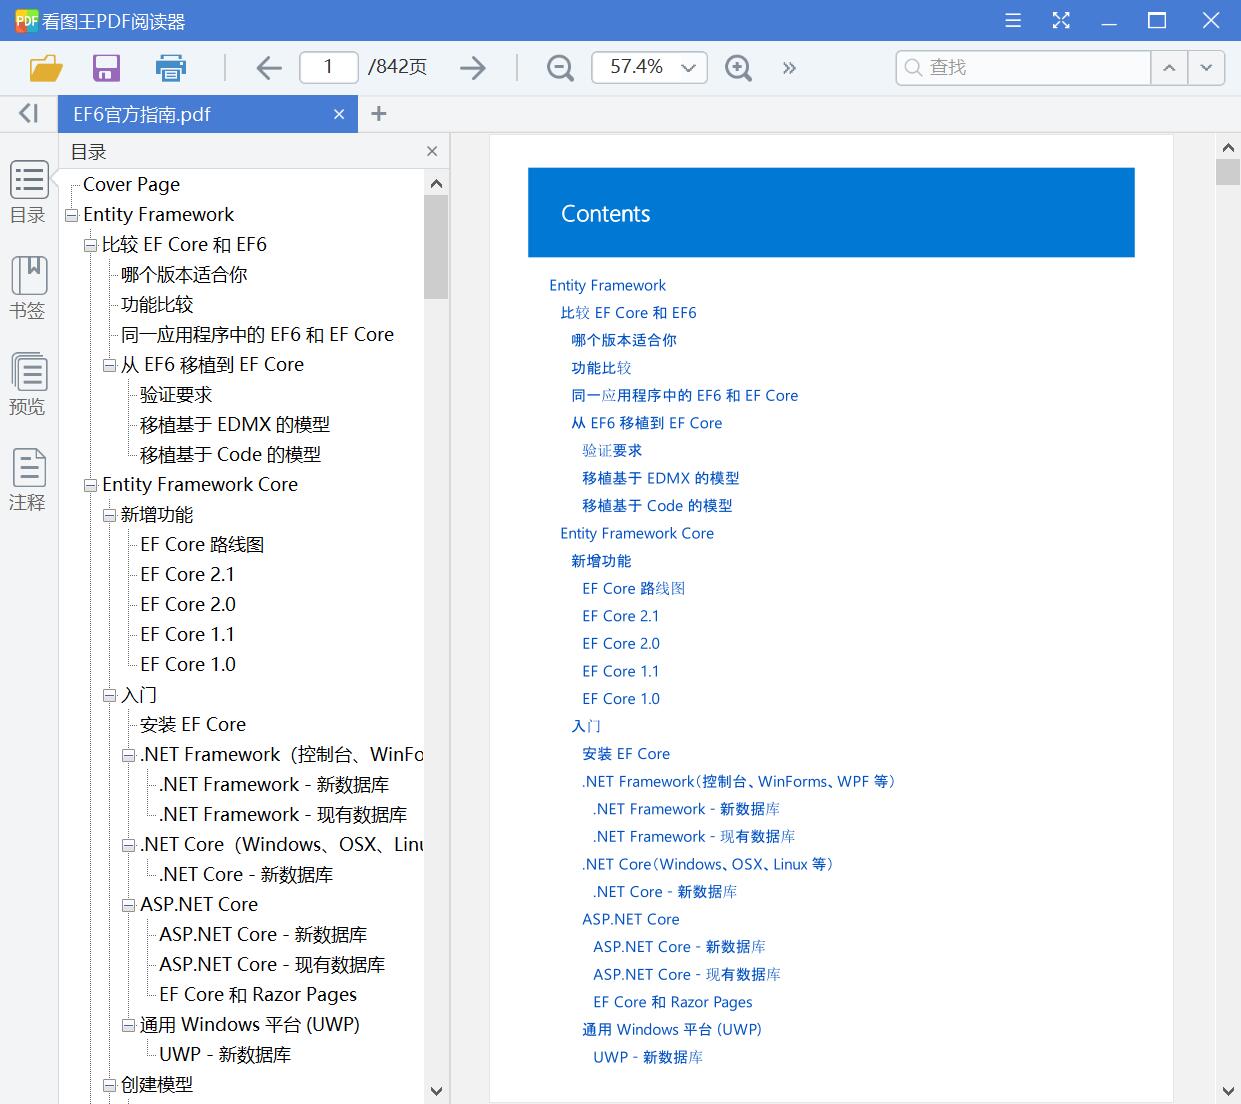Open .NET Framework - 现有数据库 document link
This screenshot has width=1241, height=1104.
point(694,836)
